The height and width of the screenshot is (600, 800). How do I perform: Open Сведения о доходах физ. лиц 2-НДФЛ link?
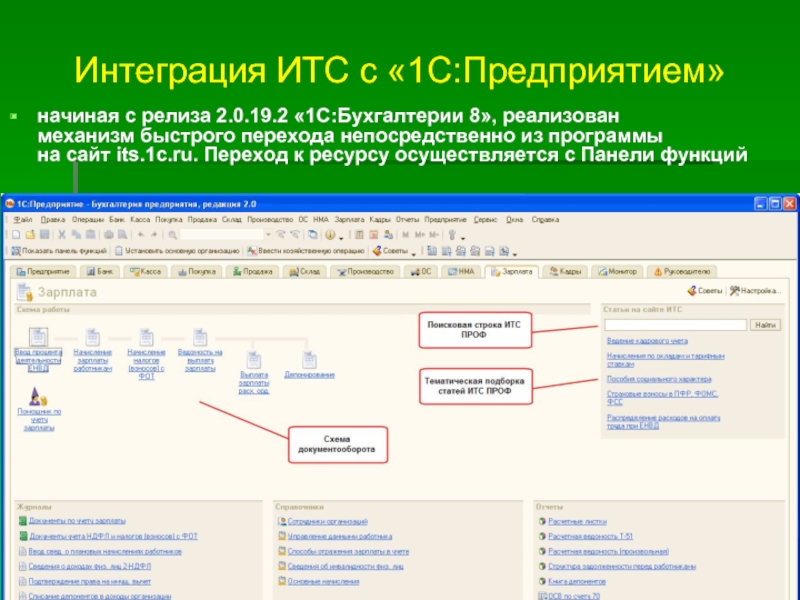(89, 566)
